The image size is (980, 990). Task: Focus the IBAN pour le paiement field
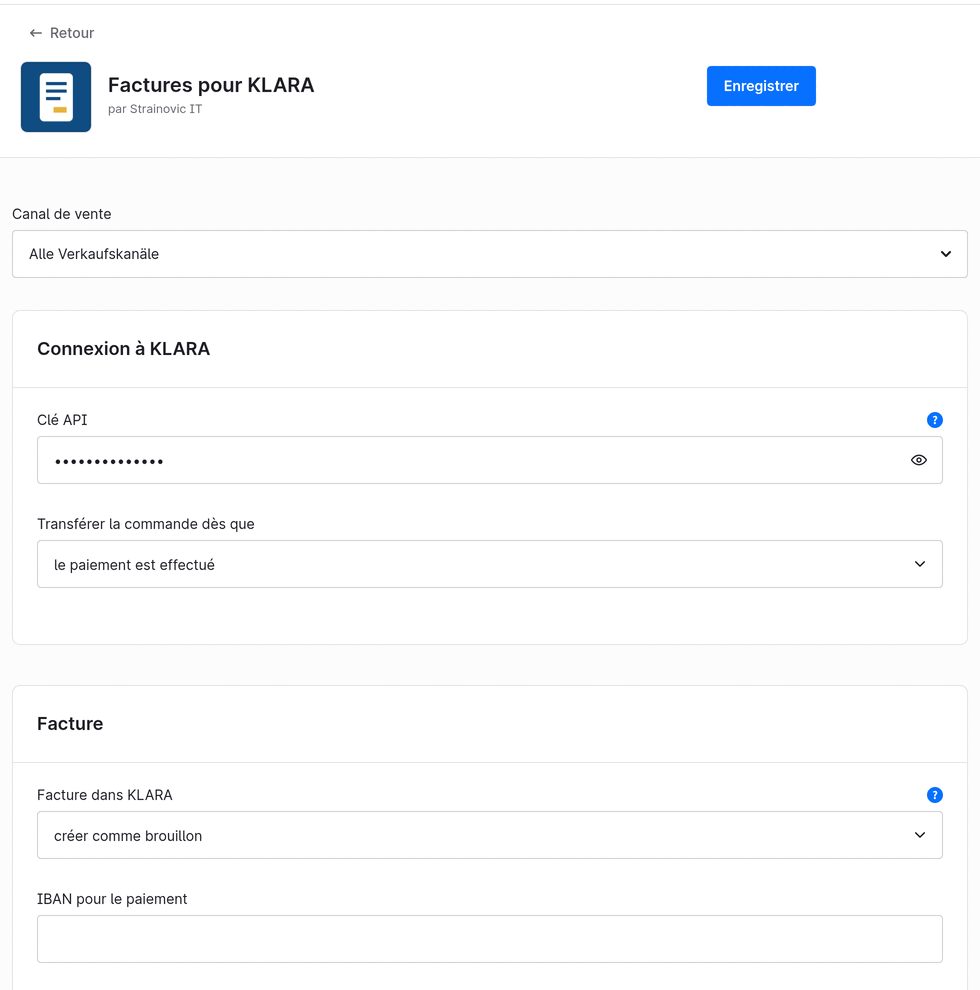pyautogui.click(x=490, y=939)
